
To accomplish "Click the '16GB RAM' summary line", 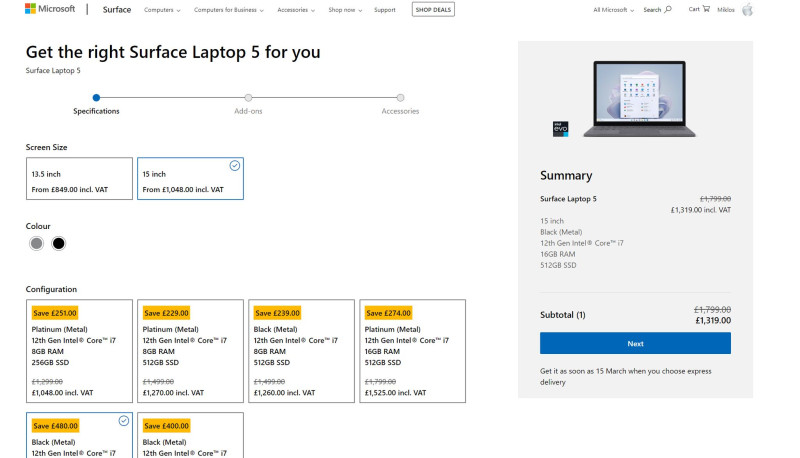I will coord(558,254).
